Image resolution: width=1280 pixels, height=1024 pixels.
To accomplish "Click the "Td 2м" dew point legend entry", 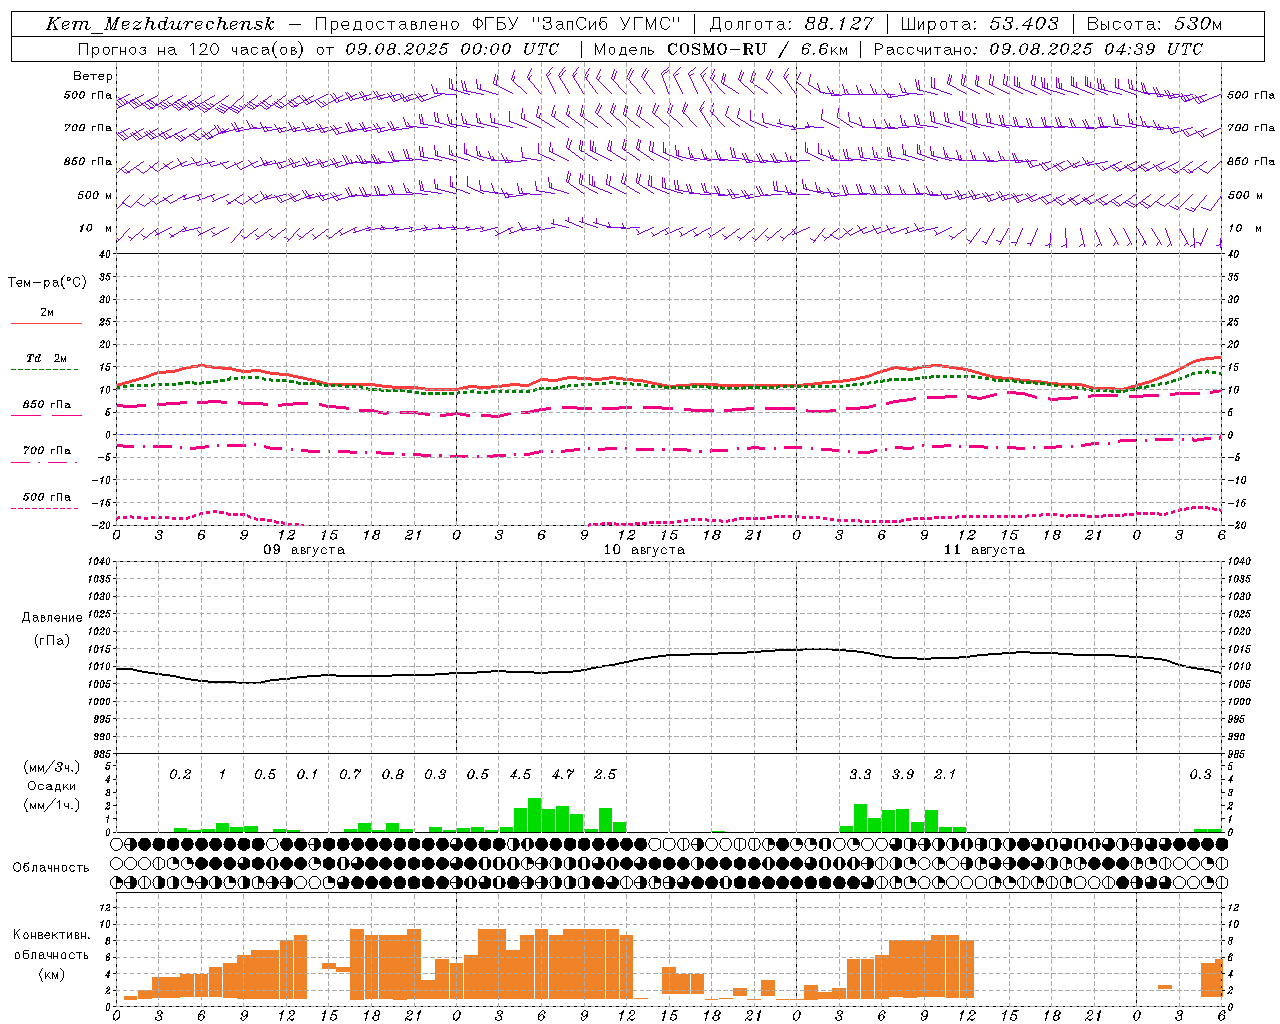I will click(x=47, y=358).
